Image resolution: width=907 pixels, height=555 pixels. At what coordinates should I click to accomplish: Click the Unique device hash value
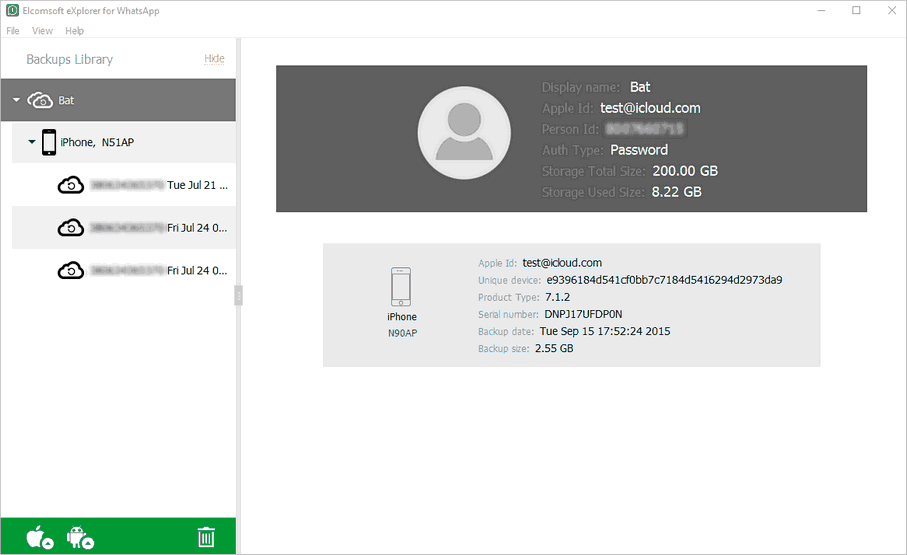click(x=664, y=280)
